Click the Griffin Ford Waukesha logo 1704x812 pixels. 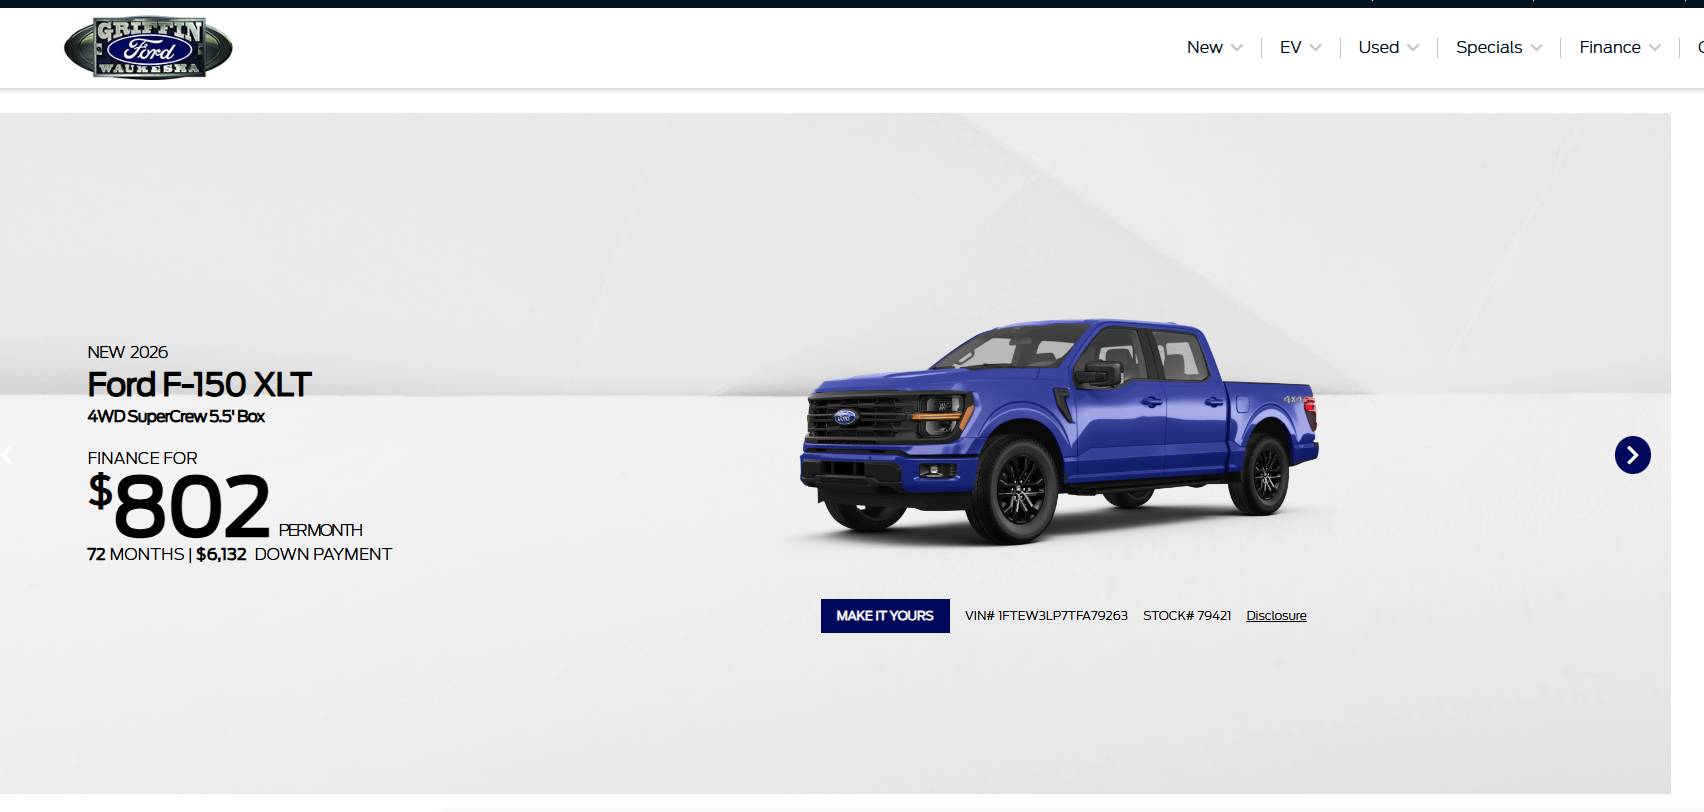pyautogui.click(x=148, y=48)
